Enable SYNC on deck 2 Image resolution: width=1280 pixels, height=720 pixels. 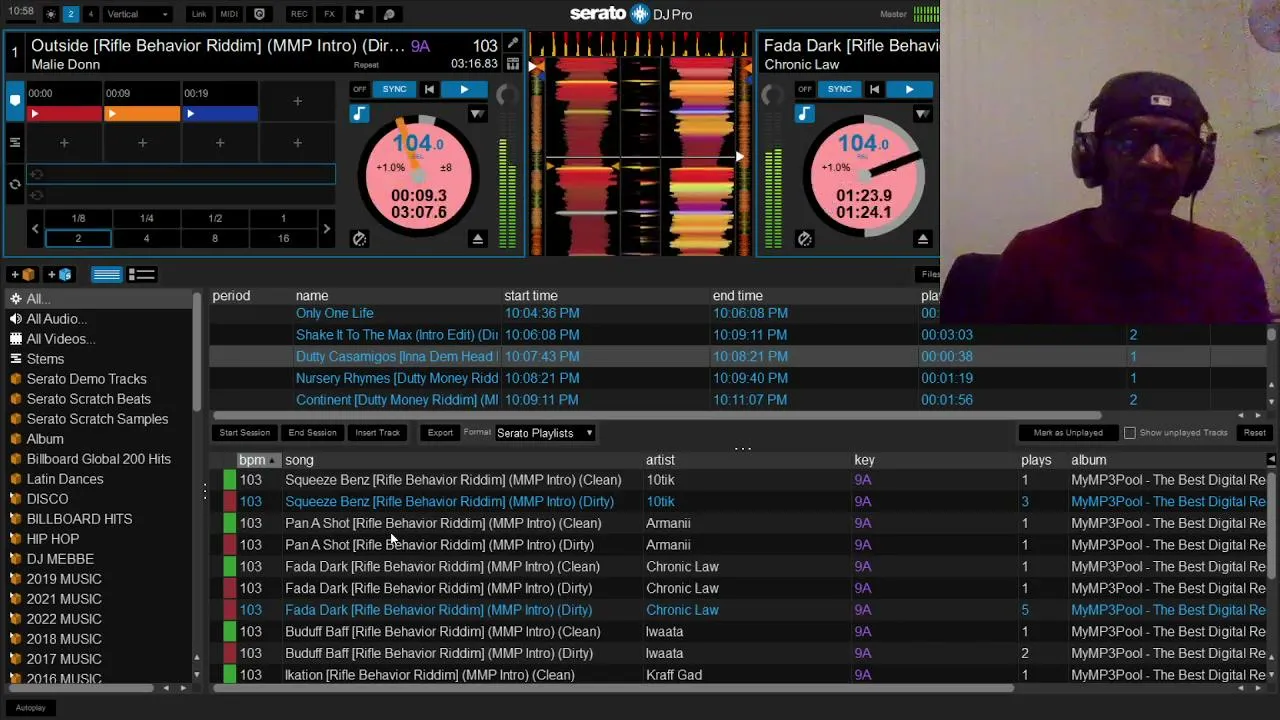click(x=839, y=89)
